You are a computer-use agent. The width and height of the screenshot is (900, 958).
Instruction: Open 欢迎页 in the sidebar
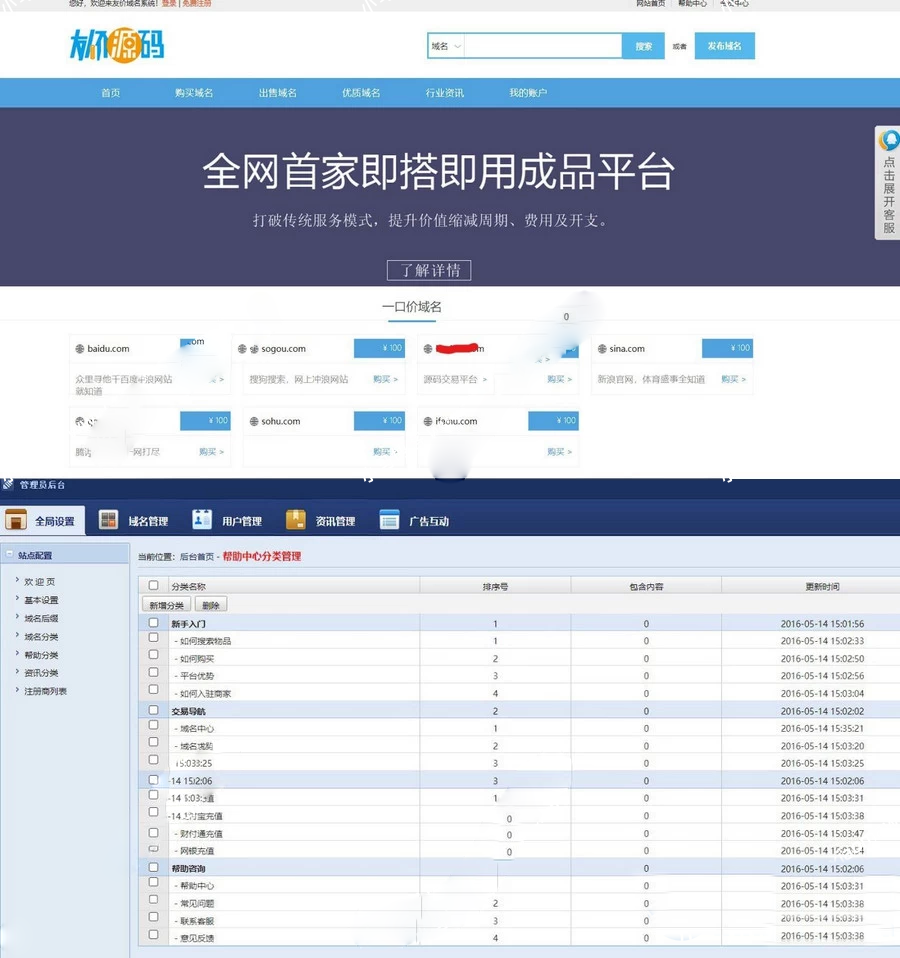pos(40,582)
